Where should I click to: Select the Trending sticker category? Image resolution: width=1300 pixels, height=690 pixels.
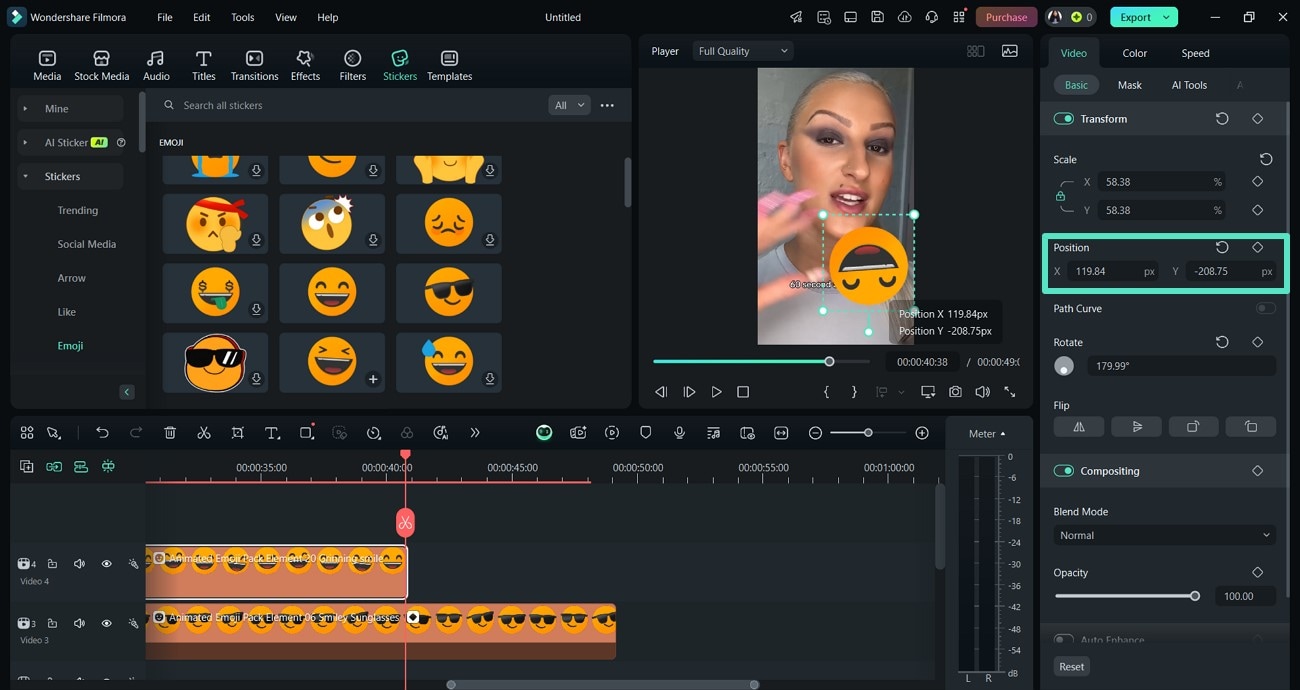click(78, 210)
